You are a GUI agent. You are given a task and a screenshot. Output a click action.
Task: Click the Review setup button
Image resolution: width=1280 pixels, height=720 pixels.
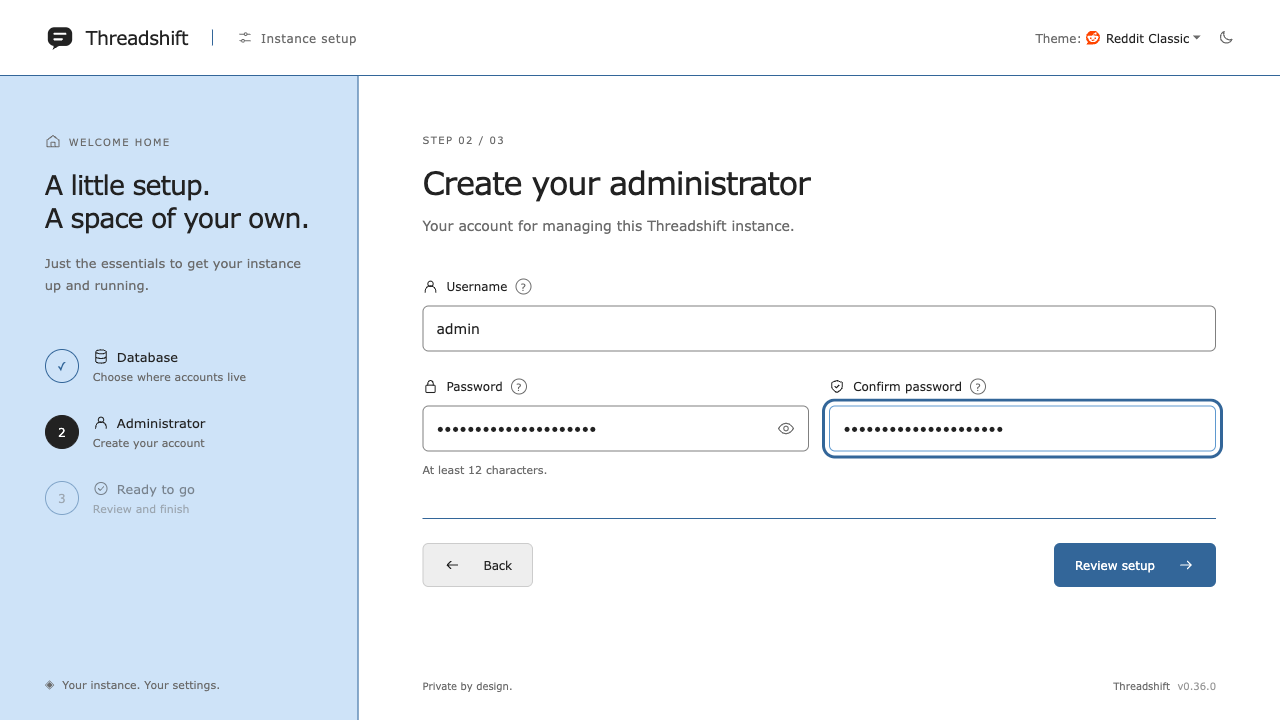click(x=1135, y=565)
